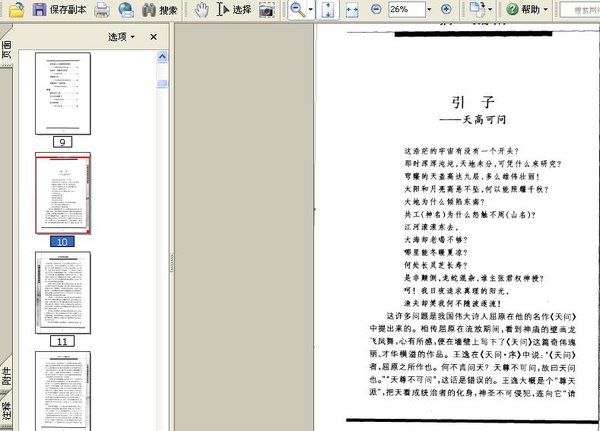Click the plus zoom in button

446,9
